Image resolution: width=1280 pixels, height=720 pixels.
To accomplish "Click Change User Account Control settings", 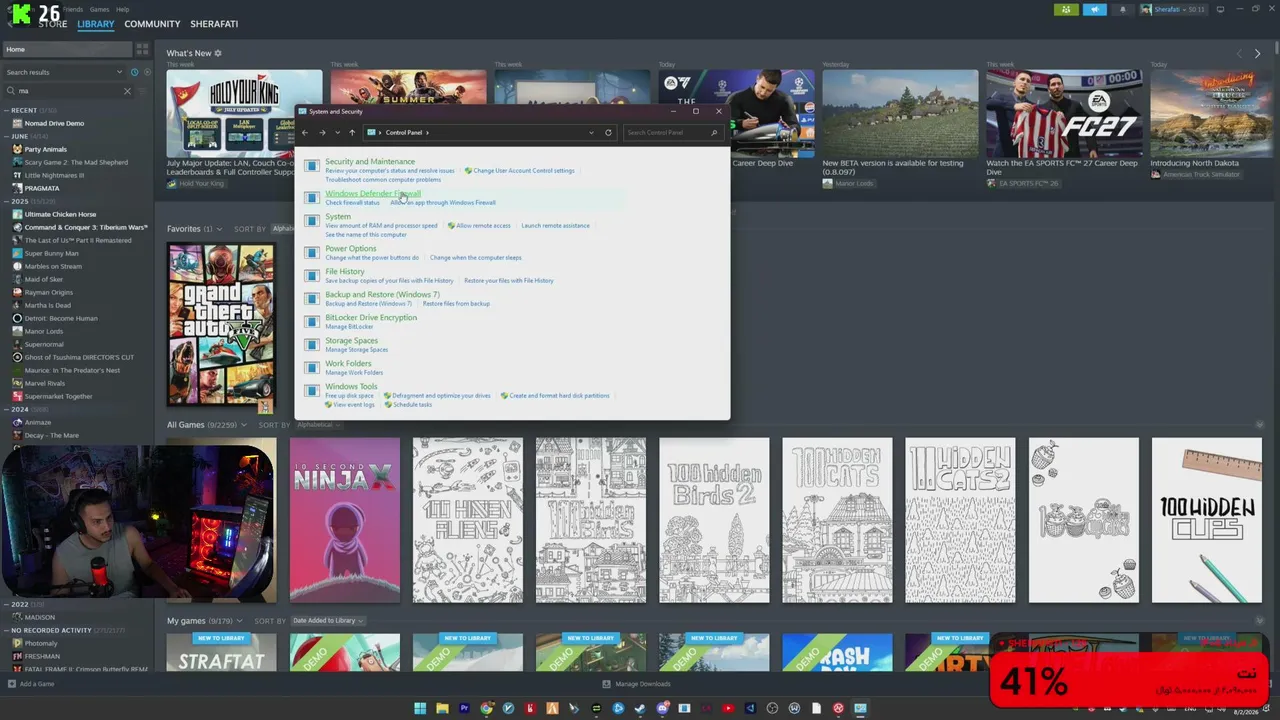I will pyautogui.click(x=524, y=171).
